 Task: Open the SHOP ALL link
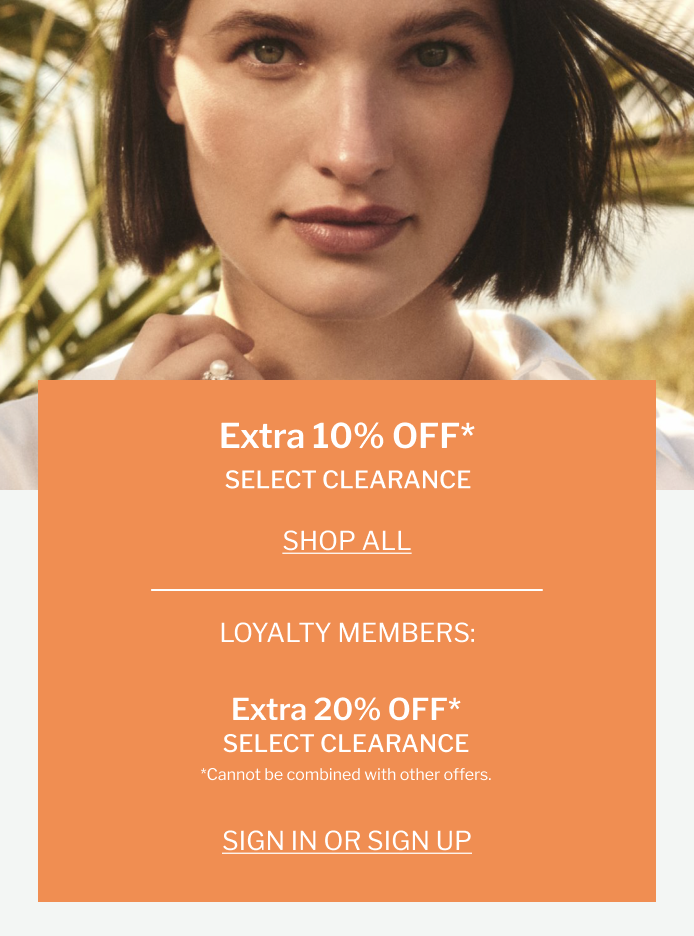click(x=347, y=541)
